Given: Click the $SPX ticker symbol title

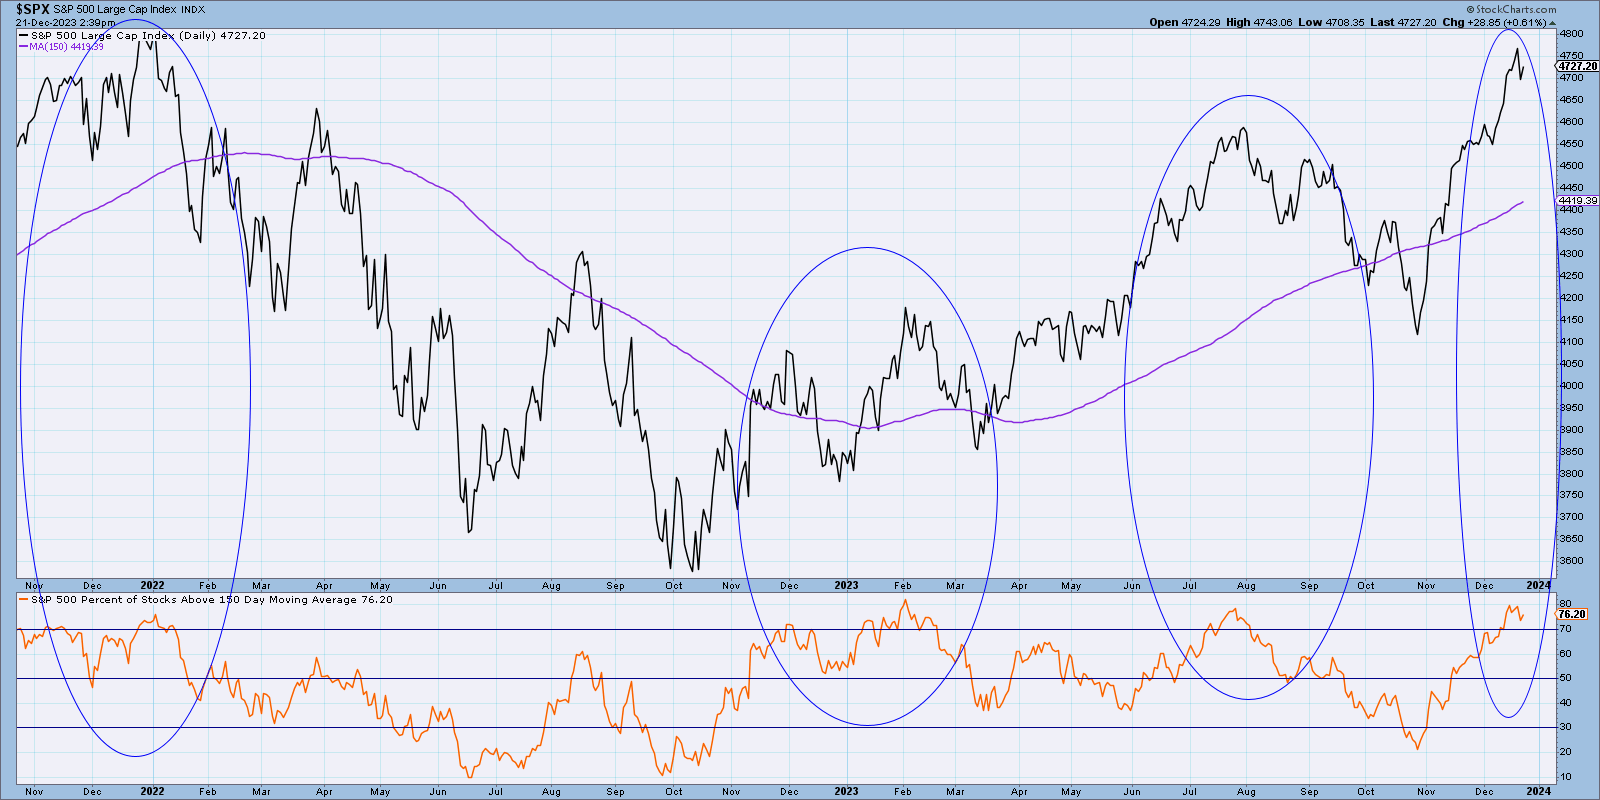Looking at the screenshot, I should click(32, 9).
